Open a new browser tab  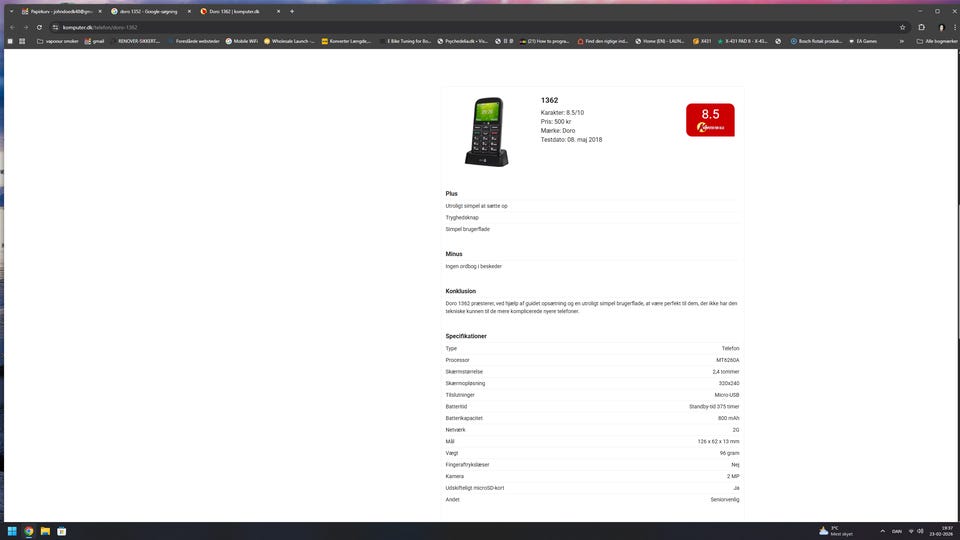coord(292,11)
